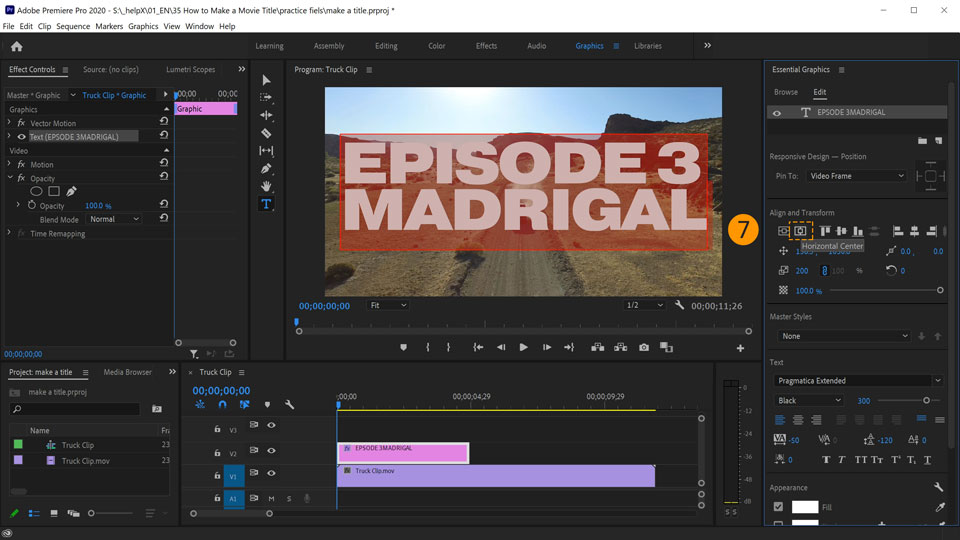Viewport: 960px width, 540px height.
Task: Toggle V2 track output eye
Action: [x=271, y=452]
